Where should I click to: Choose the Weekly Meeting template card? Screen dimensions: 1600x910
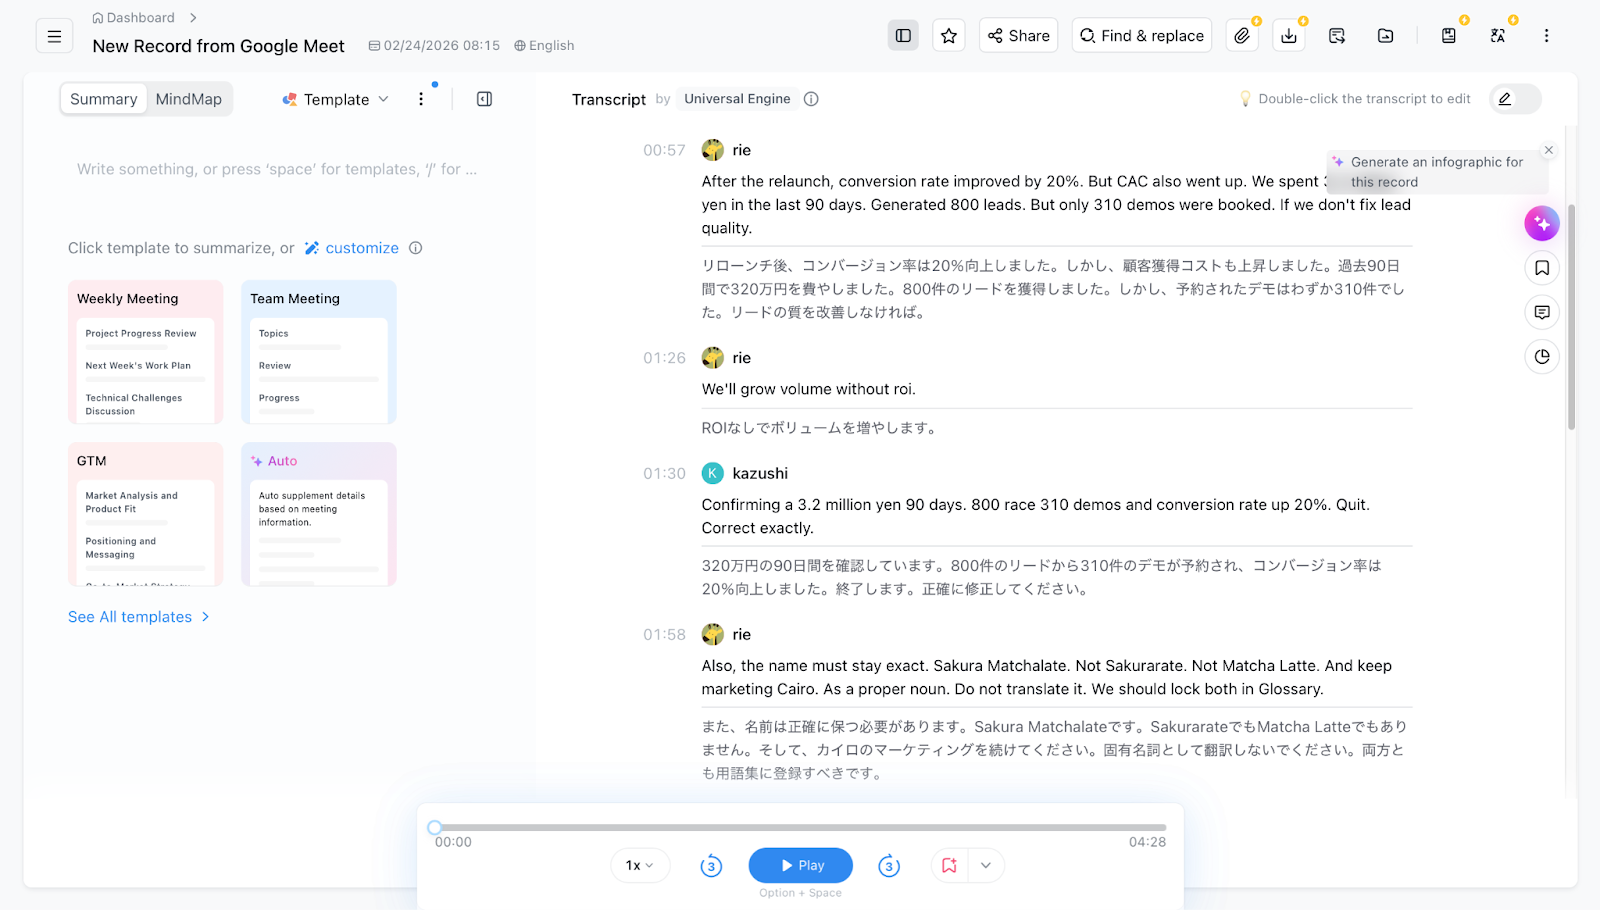click(145, 352)
